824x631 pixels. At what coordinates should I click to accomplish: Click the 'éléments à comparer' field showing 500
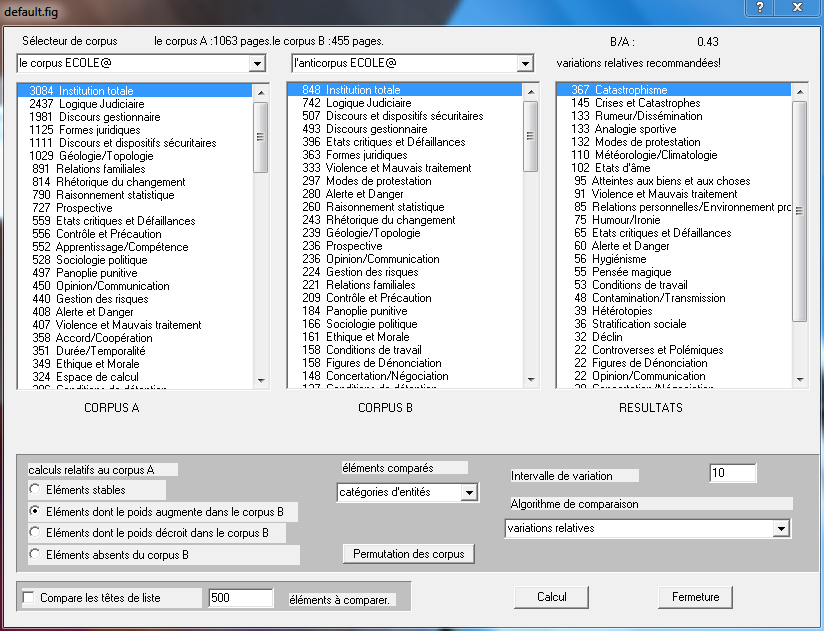pyautogui.click(x=241, y=598)
